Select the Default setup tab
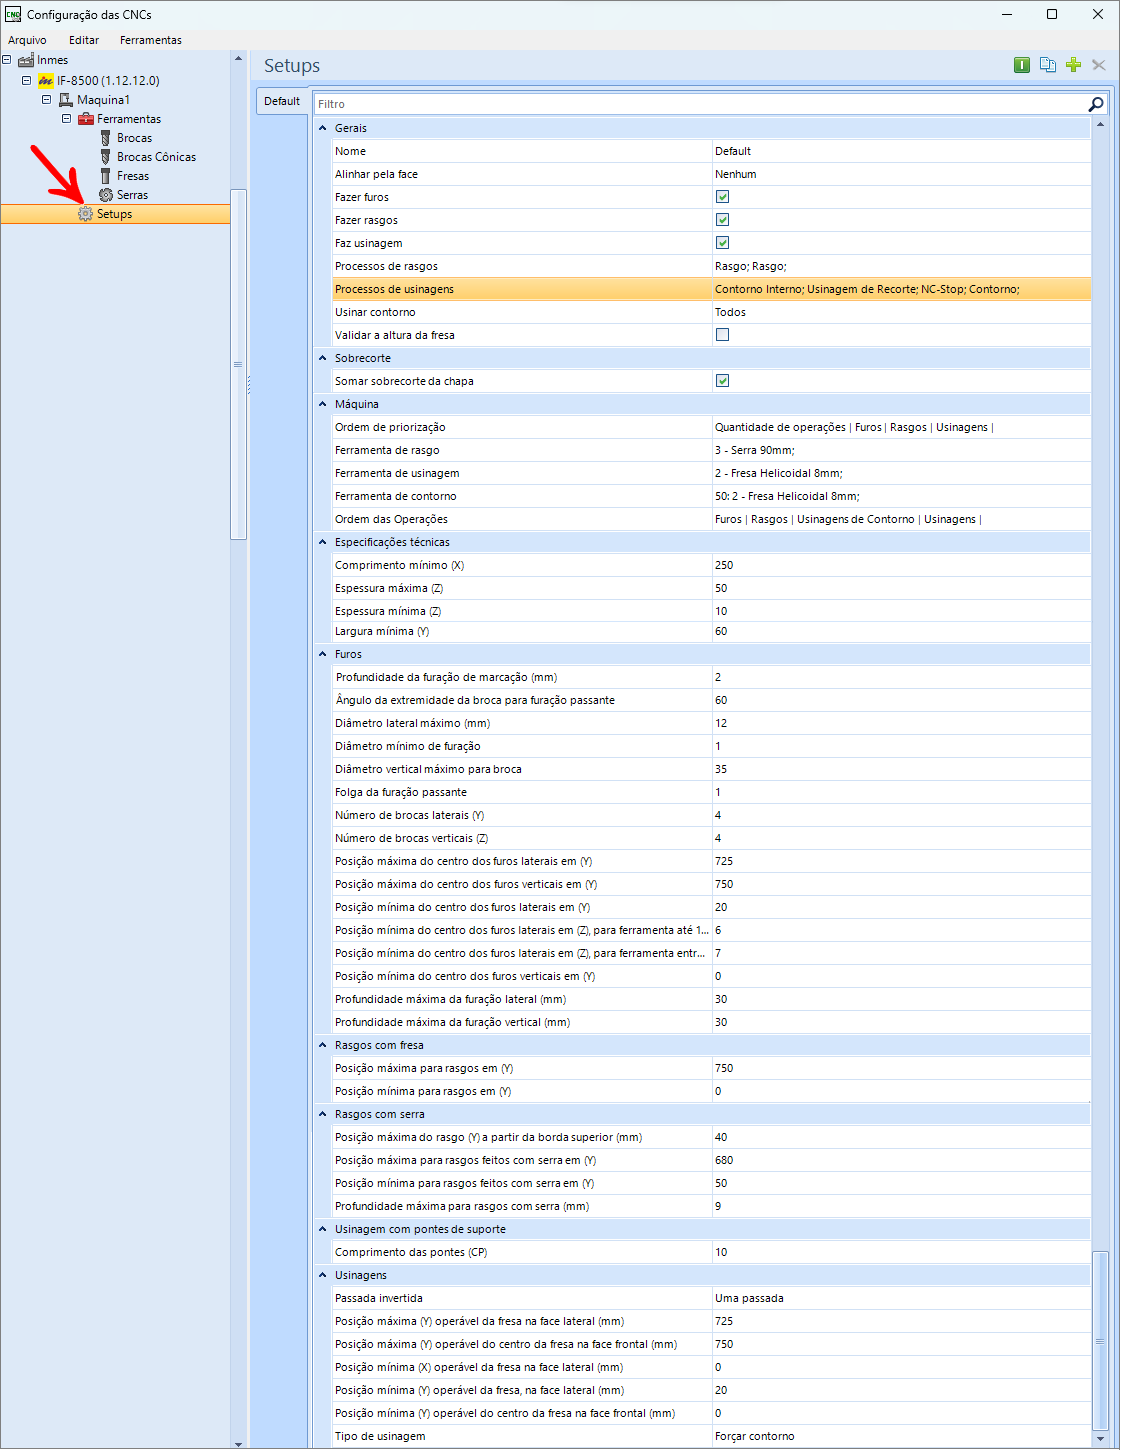The height and width of the screenshot is (1453, 1122). [282, 101]
